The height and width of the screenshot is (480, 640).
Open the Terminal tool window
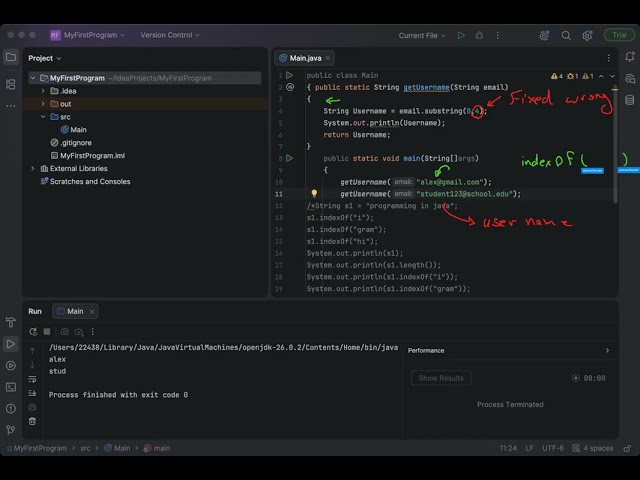(x=11, y=387)
